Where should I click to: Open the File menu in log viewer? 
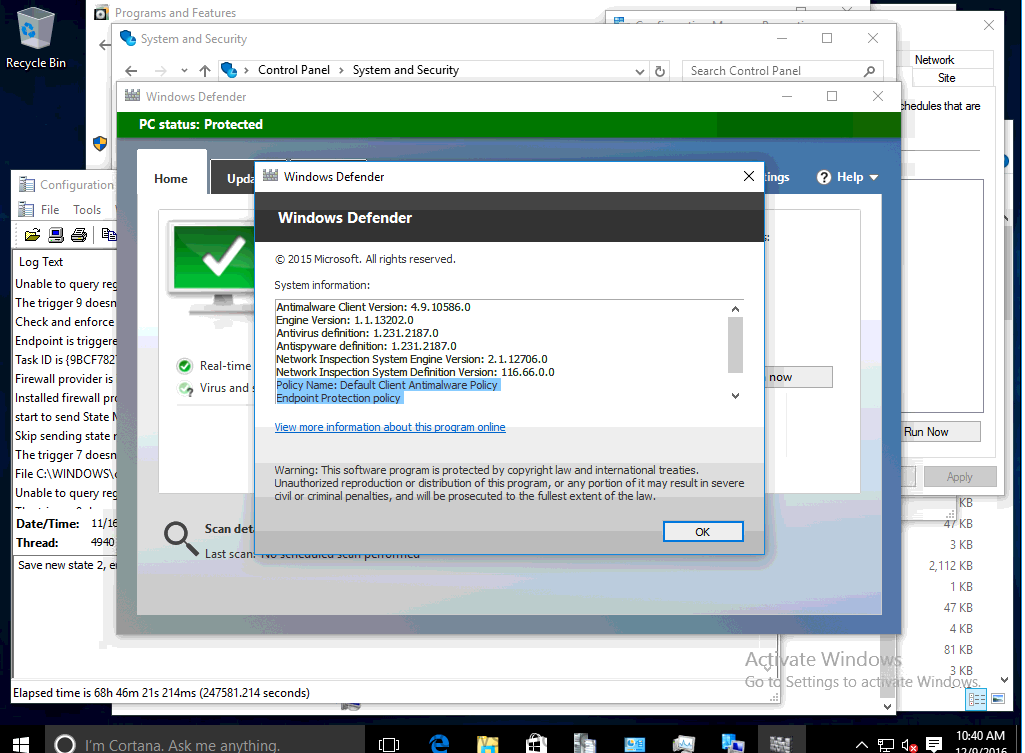pos(50,210)
